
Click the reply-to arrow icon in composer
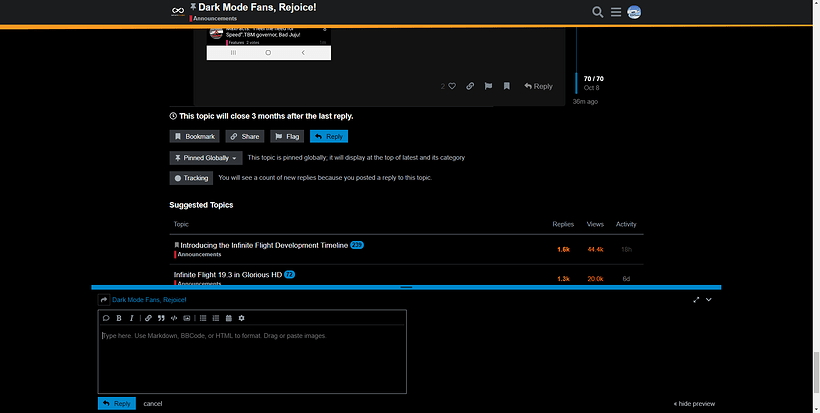point(104,300)
